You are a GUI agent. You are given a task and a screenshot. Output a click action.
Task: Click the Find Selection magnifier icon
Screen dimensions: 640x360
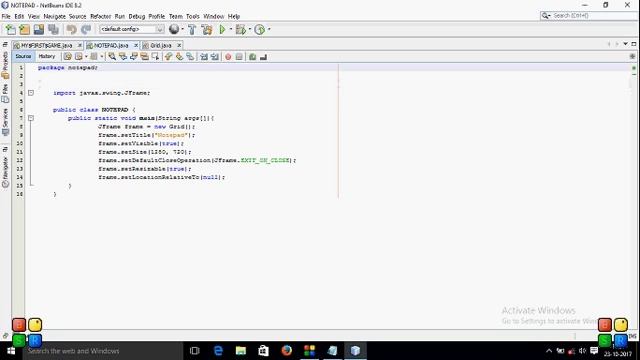(x=112, y=57)
